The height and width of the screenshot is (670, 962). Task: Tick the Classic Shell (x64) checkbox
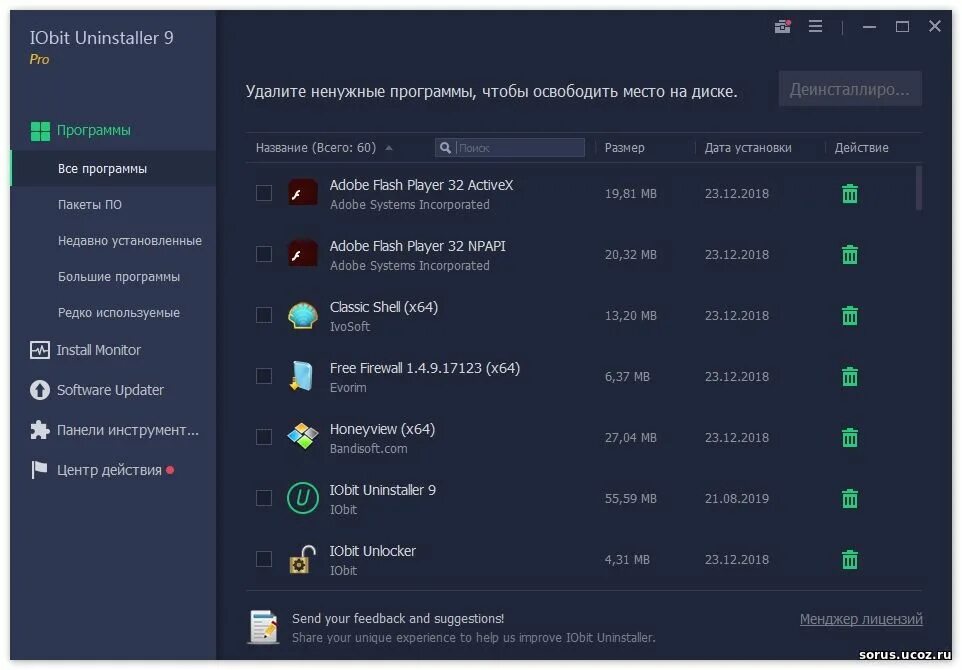click(x=264, y=315)
